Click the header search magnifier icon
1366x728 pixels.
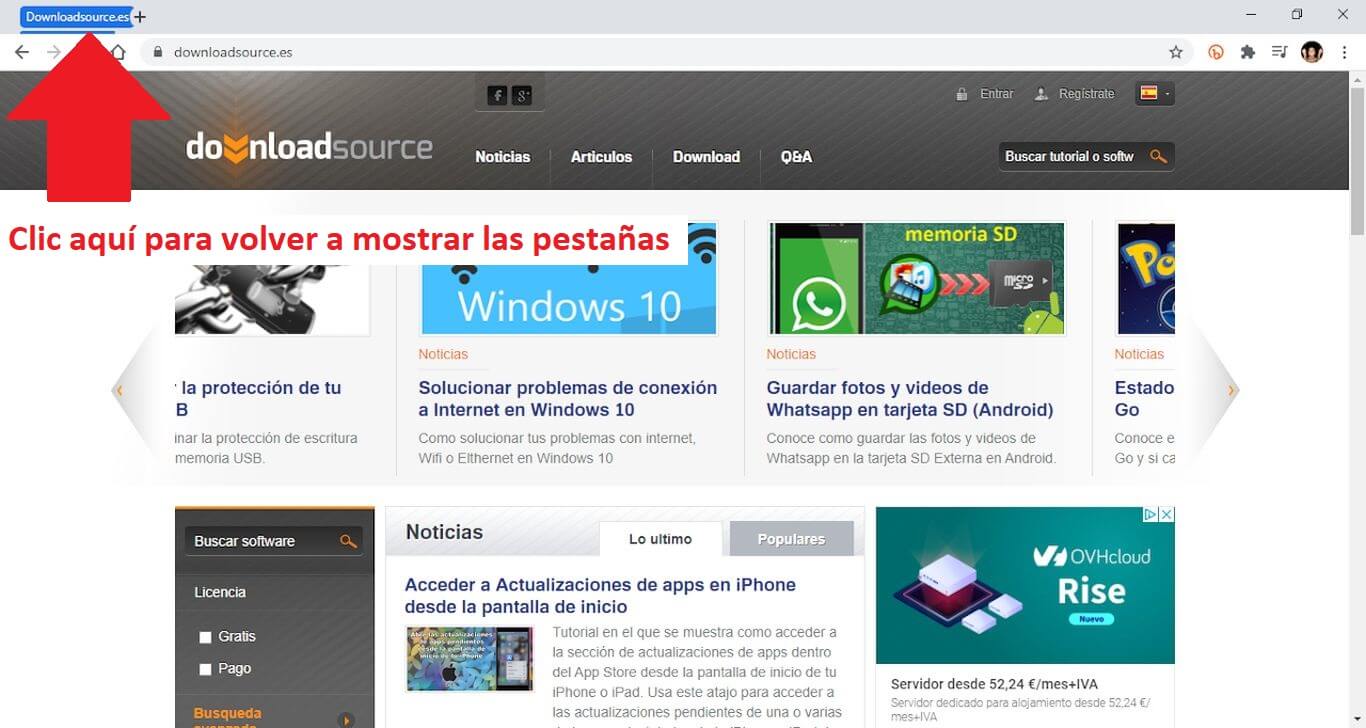click(x=1158, y=156)
